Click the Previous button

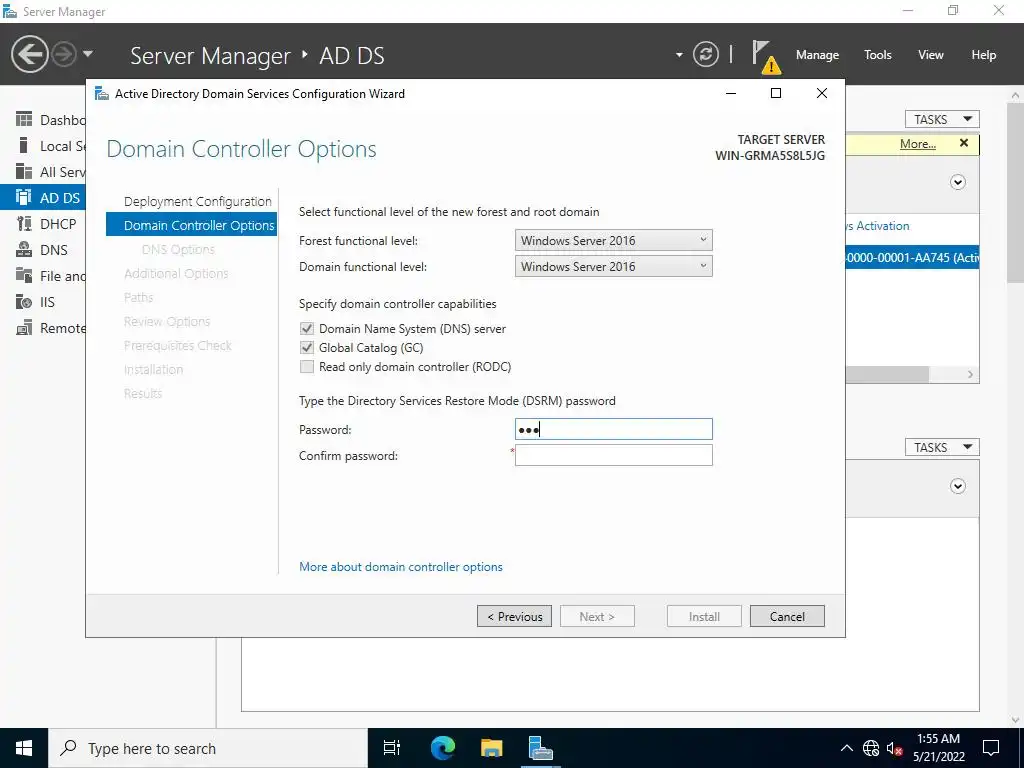click(x=514, y=616)
